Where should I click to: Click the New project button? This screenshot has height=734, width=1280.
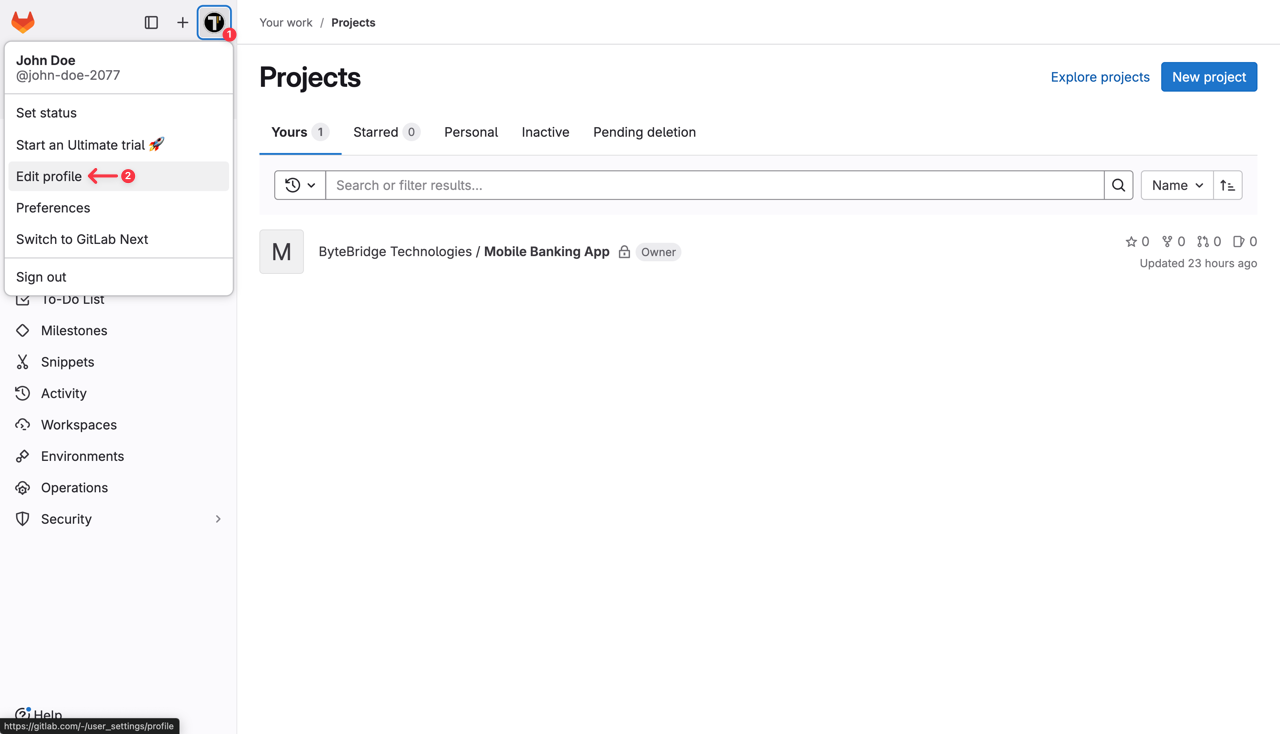(1209, 77)
